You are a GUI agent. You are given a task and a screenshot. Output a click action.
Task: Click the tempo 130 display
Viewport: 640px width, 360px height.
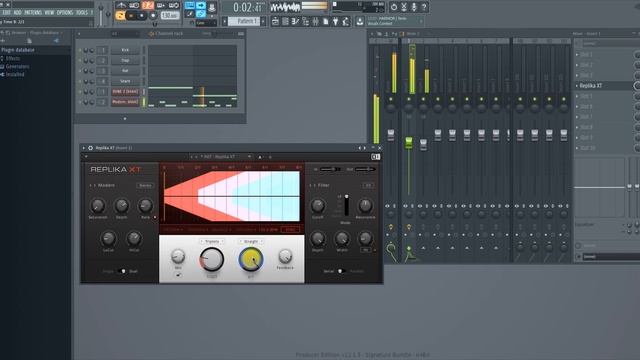coord(170,16)
